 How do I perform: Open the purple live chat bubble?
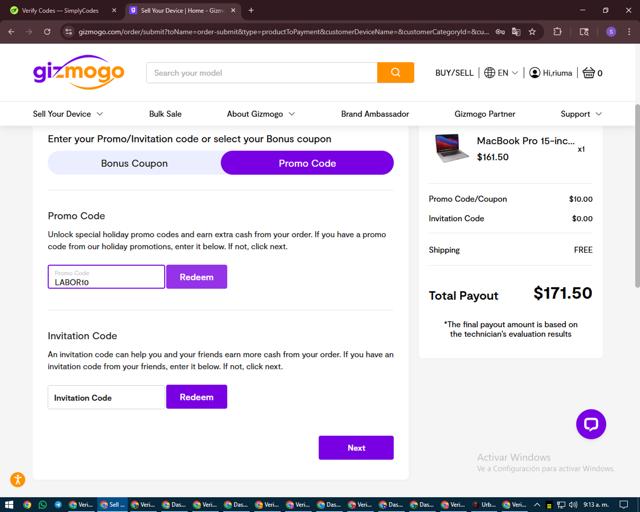point(591,424)
